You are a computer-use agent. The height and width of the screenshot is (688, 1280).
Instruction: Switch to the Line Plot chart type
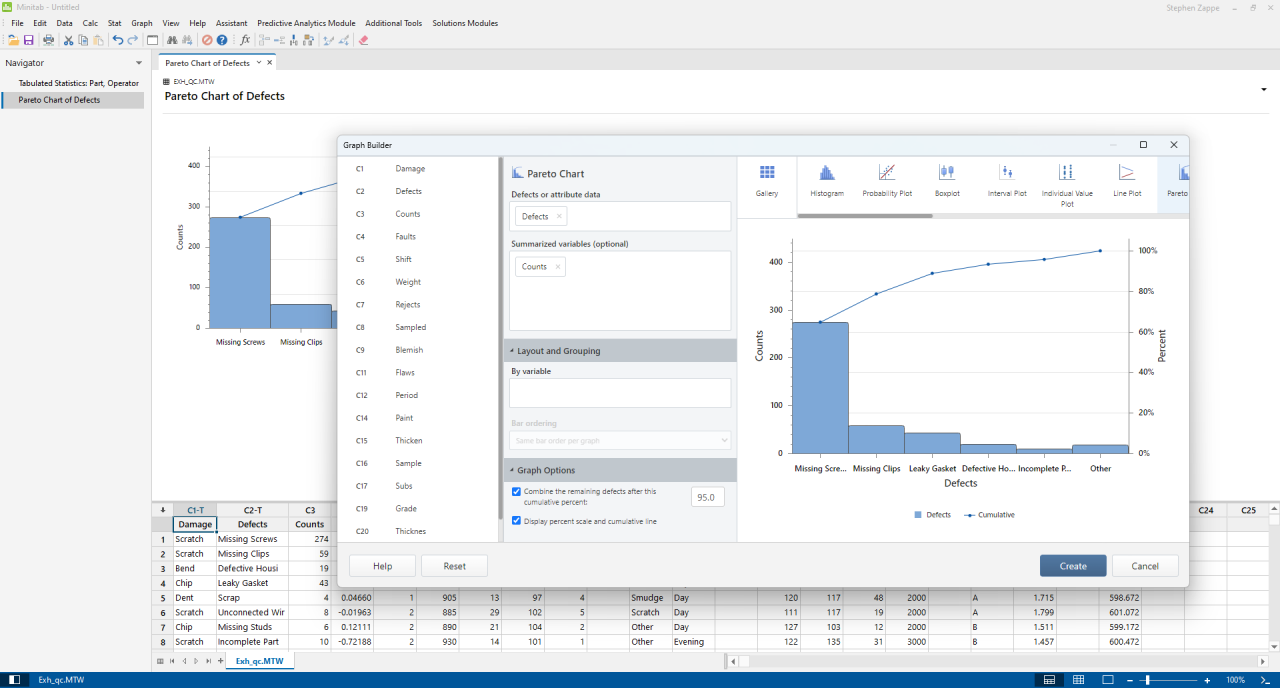point(1129,180)
